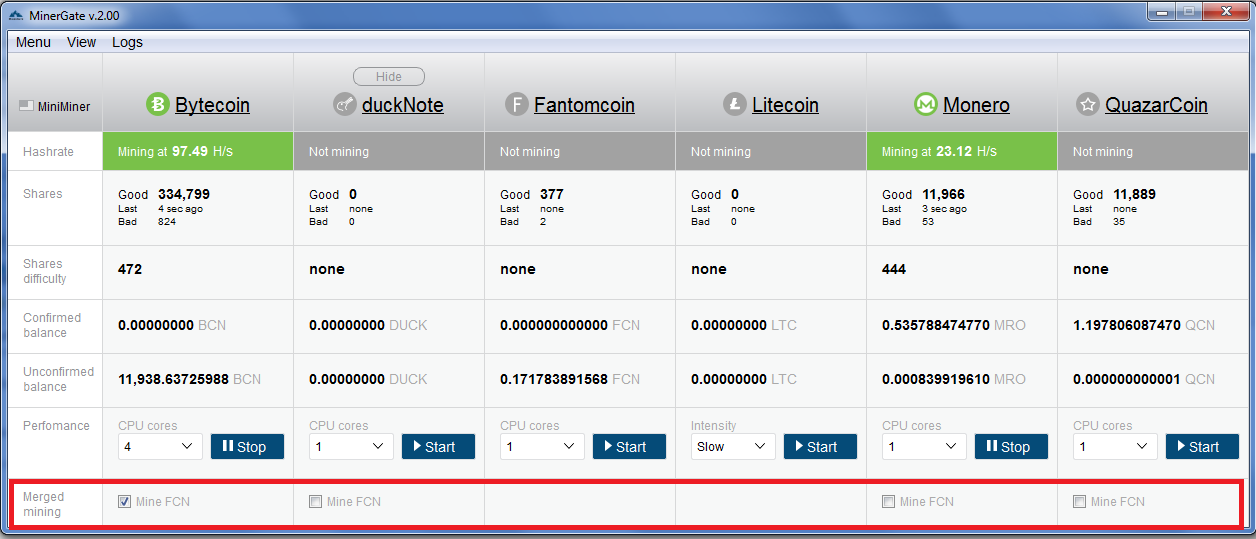Expand Fantomcoin CPU cores dropdown
Screen dimensions: 1256x539
(x=542, y=447)
